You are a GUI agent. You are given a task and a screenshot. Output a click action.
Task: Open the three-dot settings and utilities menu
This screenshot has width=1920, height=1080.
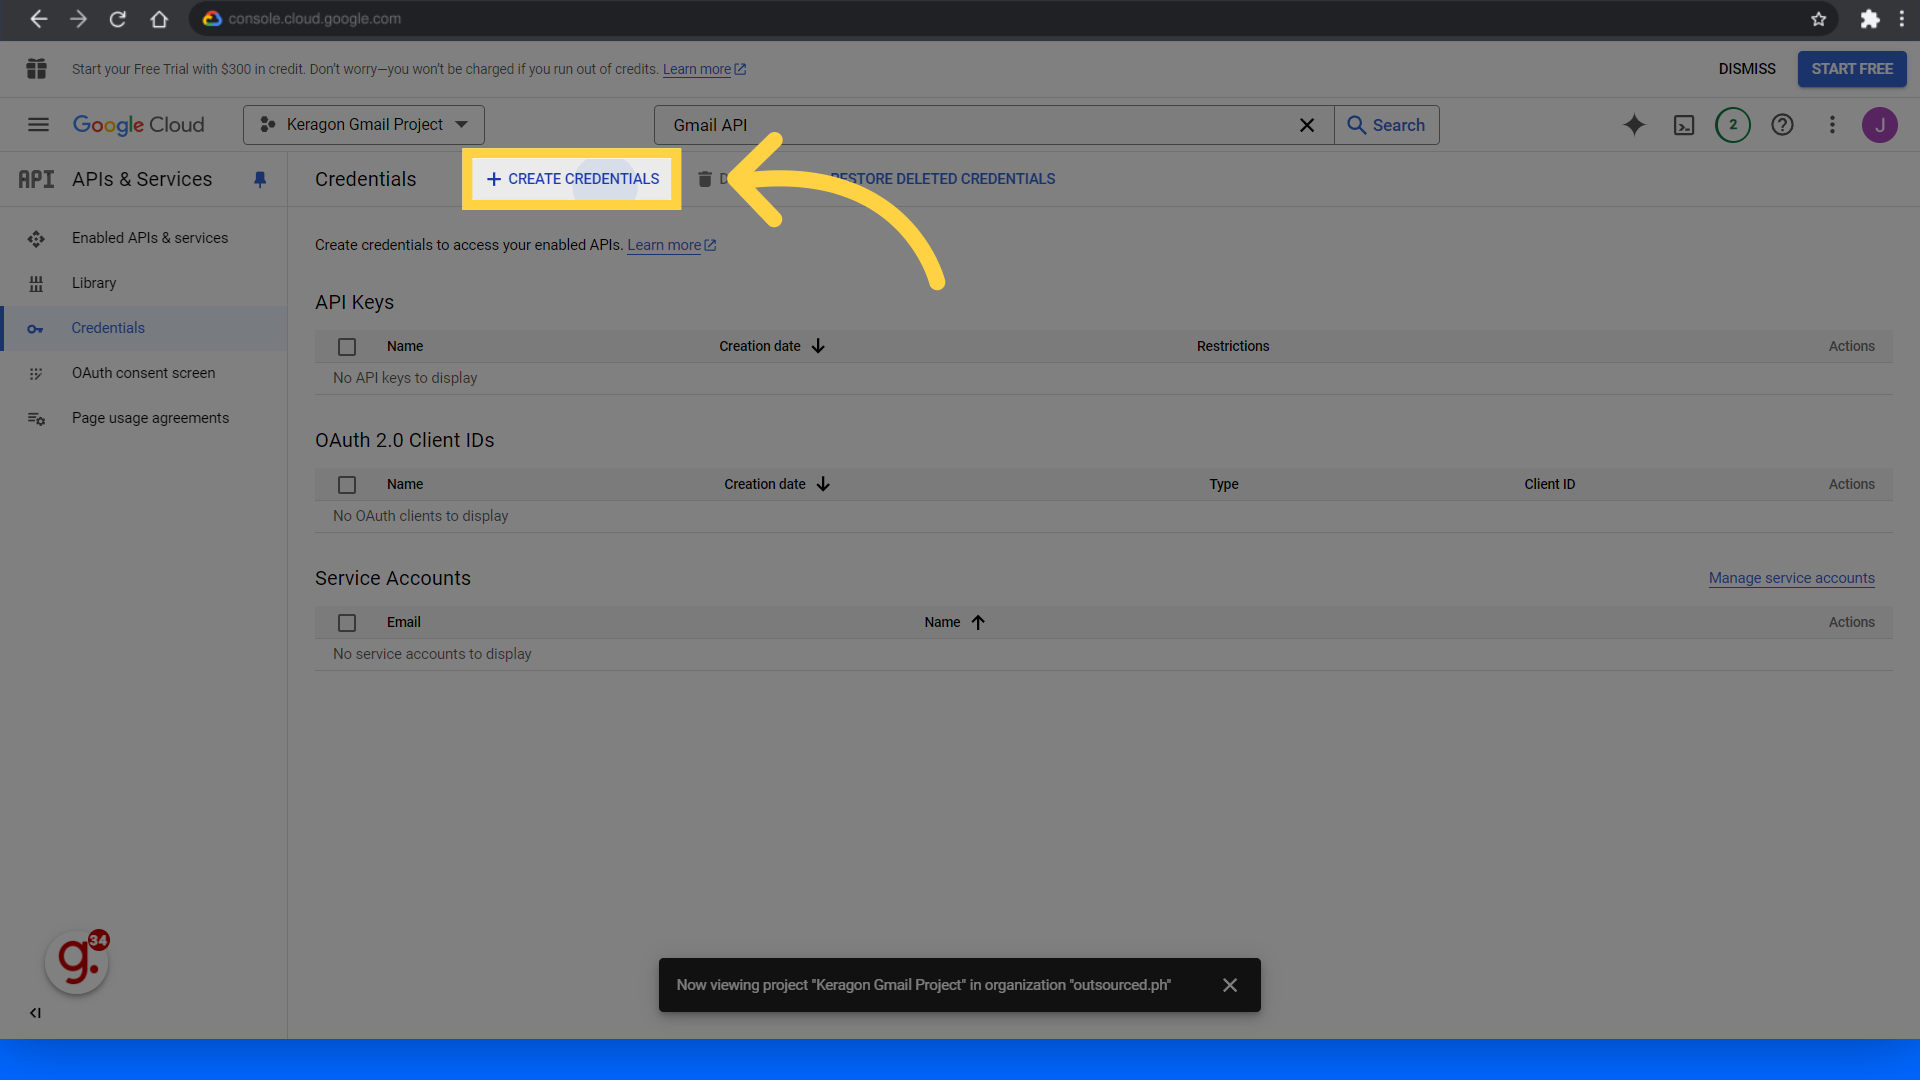[1832, 125]
